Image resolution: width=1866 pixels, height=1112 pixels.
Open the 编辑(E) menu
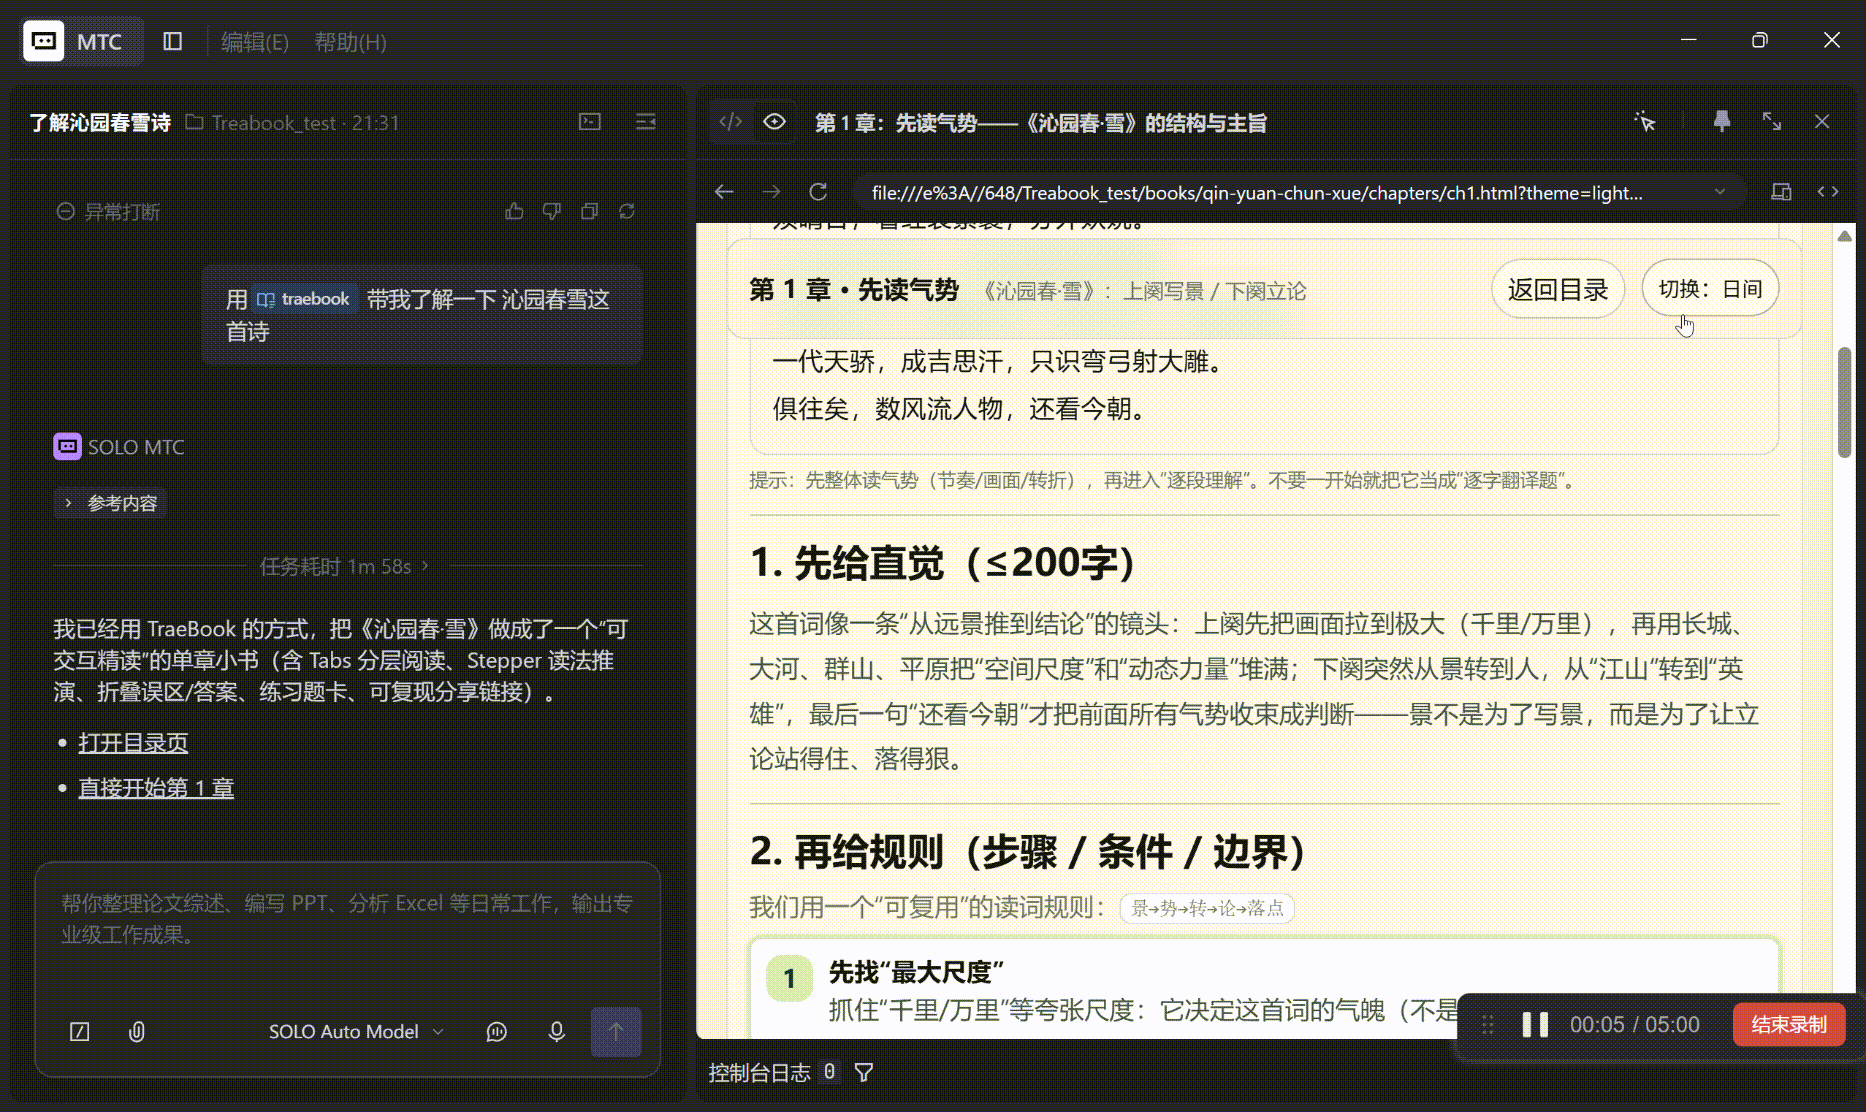coord(254,42)
